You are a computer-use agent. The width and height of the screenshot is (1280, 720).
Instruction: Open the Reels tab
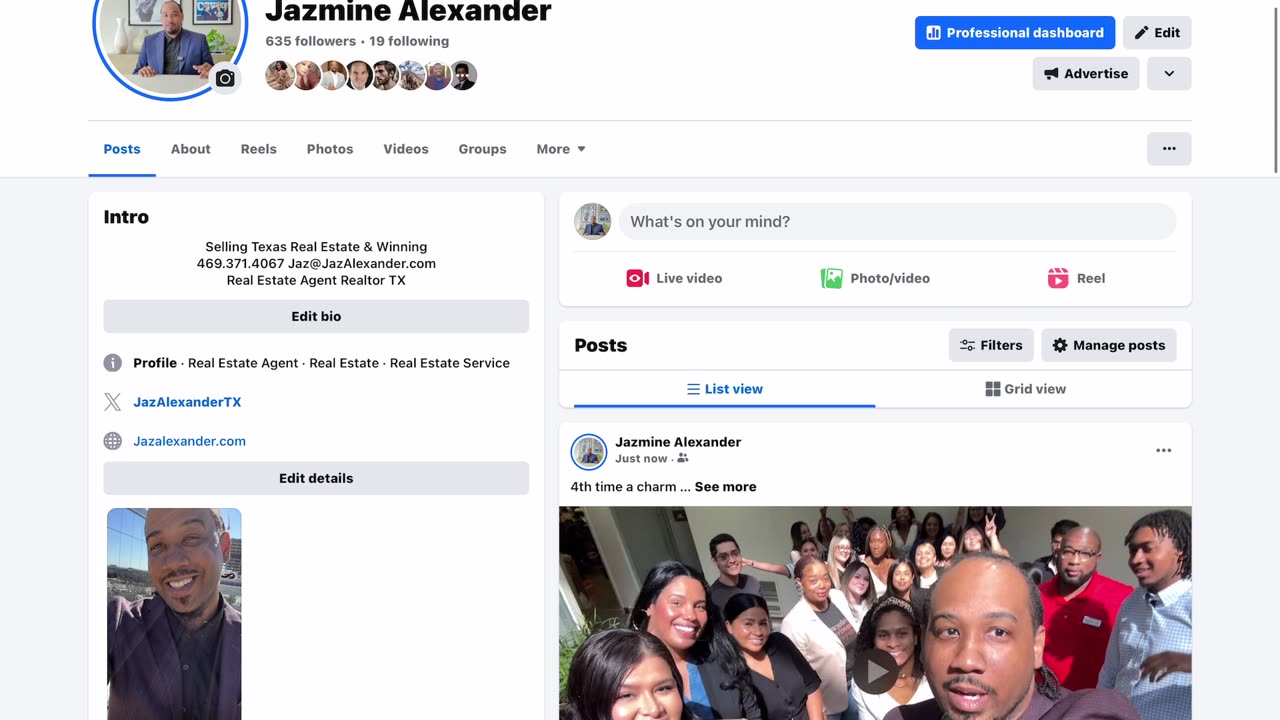pos(258,149)
